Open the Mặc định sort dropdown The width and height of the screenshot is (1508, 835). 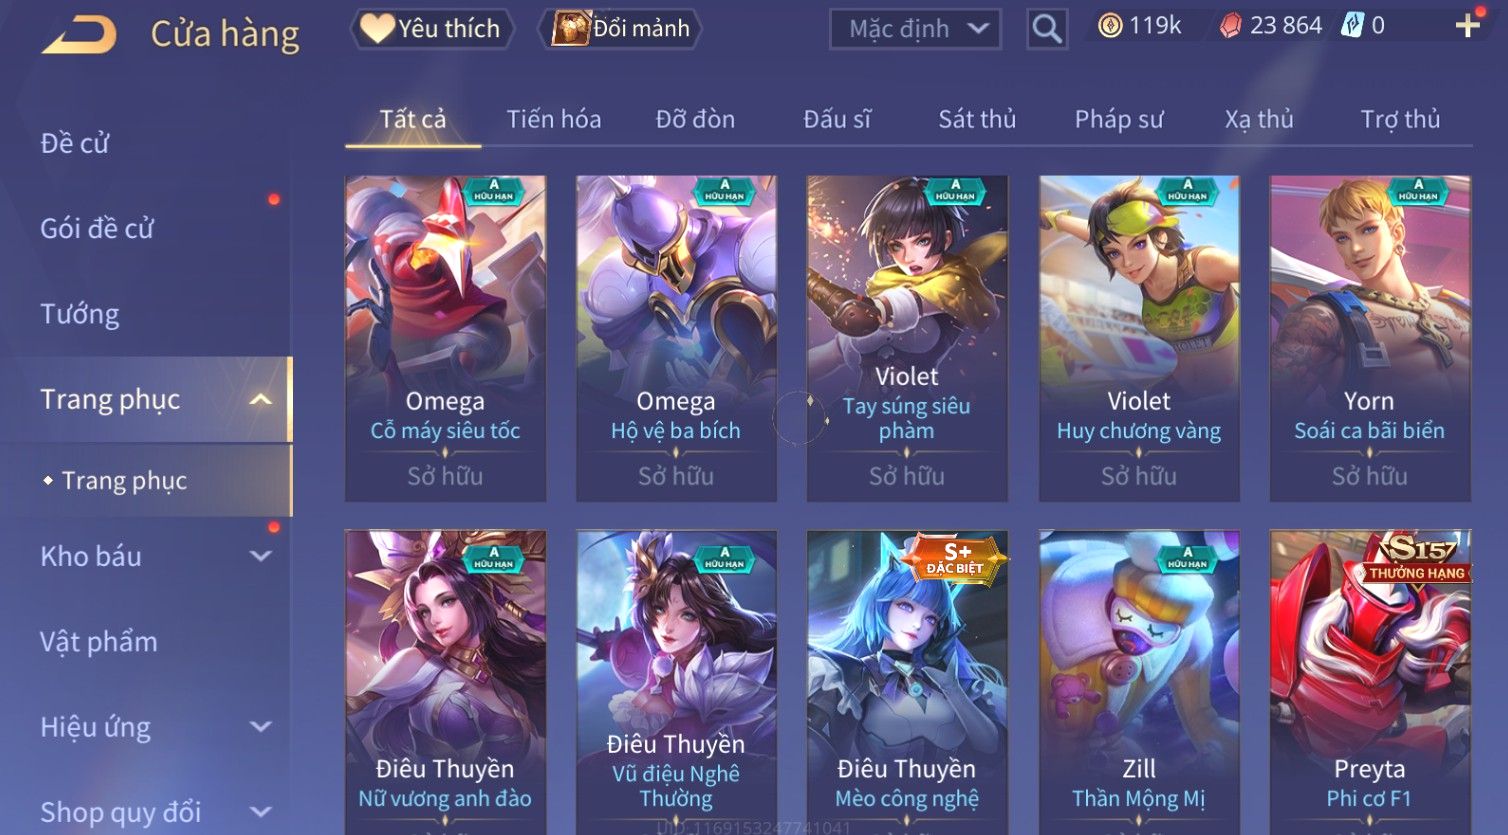915,29
